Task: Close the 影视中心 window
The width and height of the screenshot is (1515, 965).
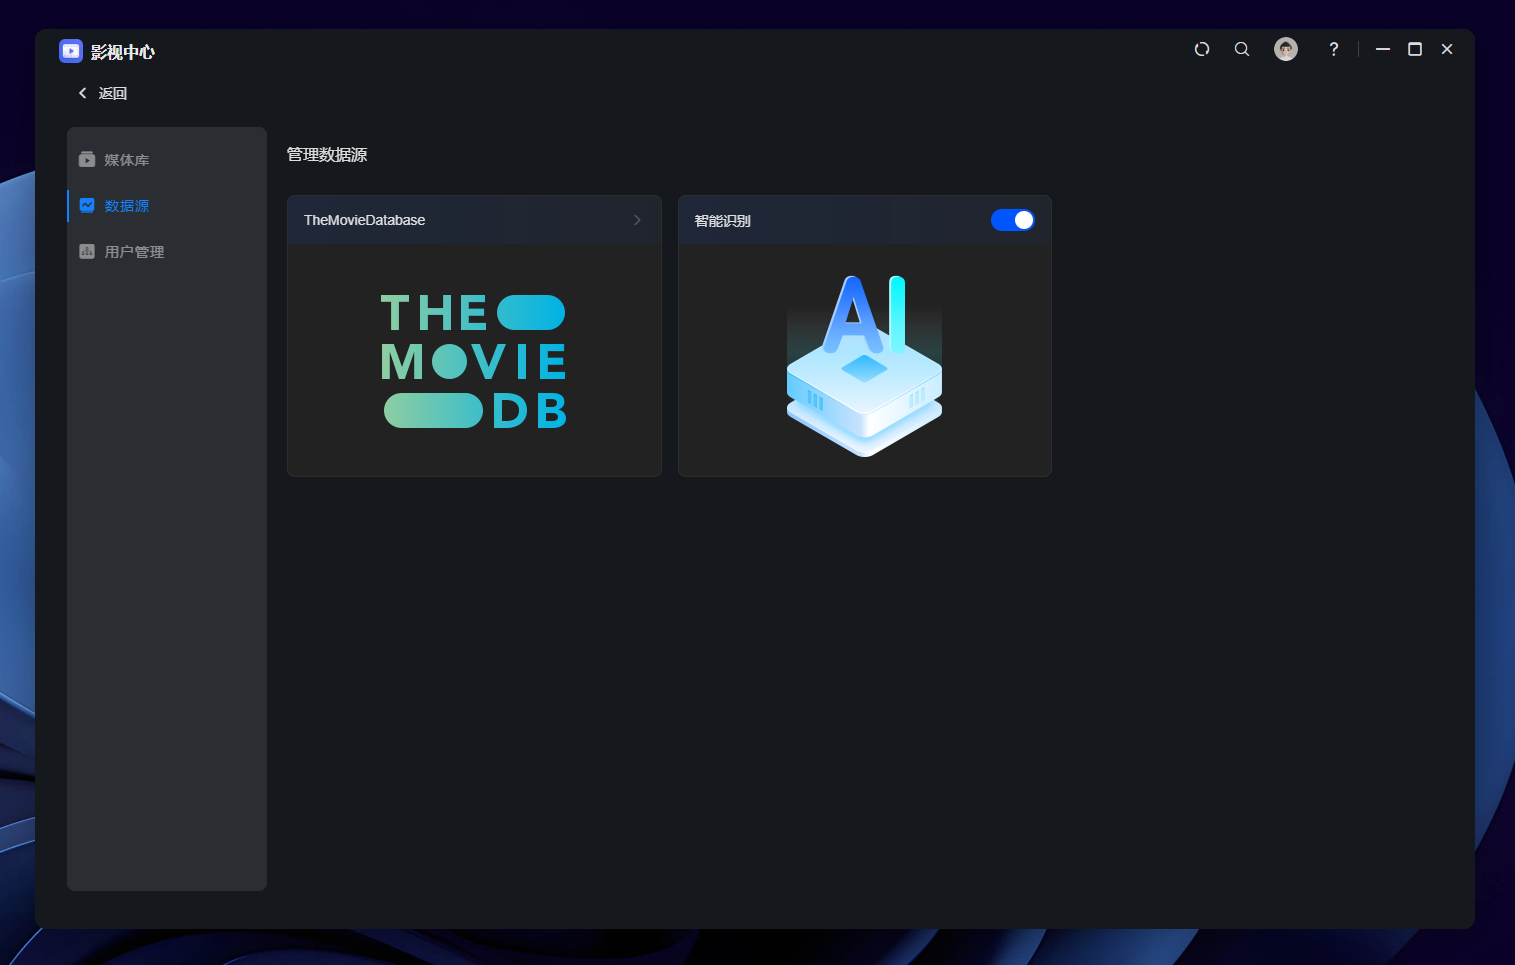Action: point(1447,49)
